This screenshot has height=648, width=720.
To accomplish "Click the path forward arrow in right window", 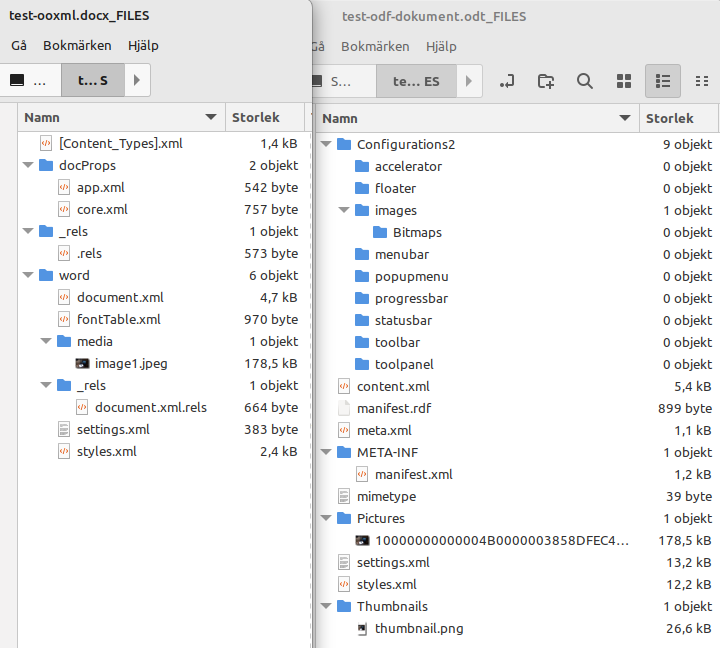I will pyautogui.click(x=469, y=81).
